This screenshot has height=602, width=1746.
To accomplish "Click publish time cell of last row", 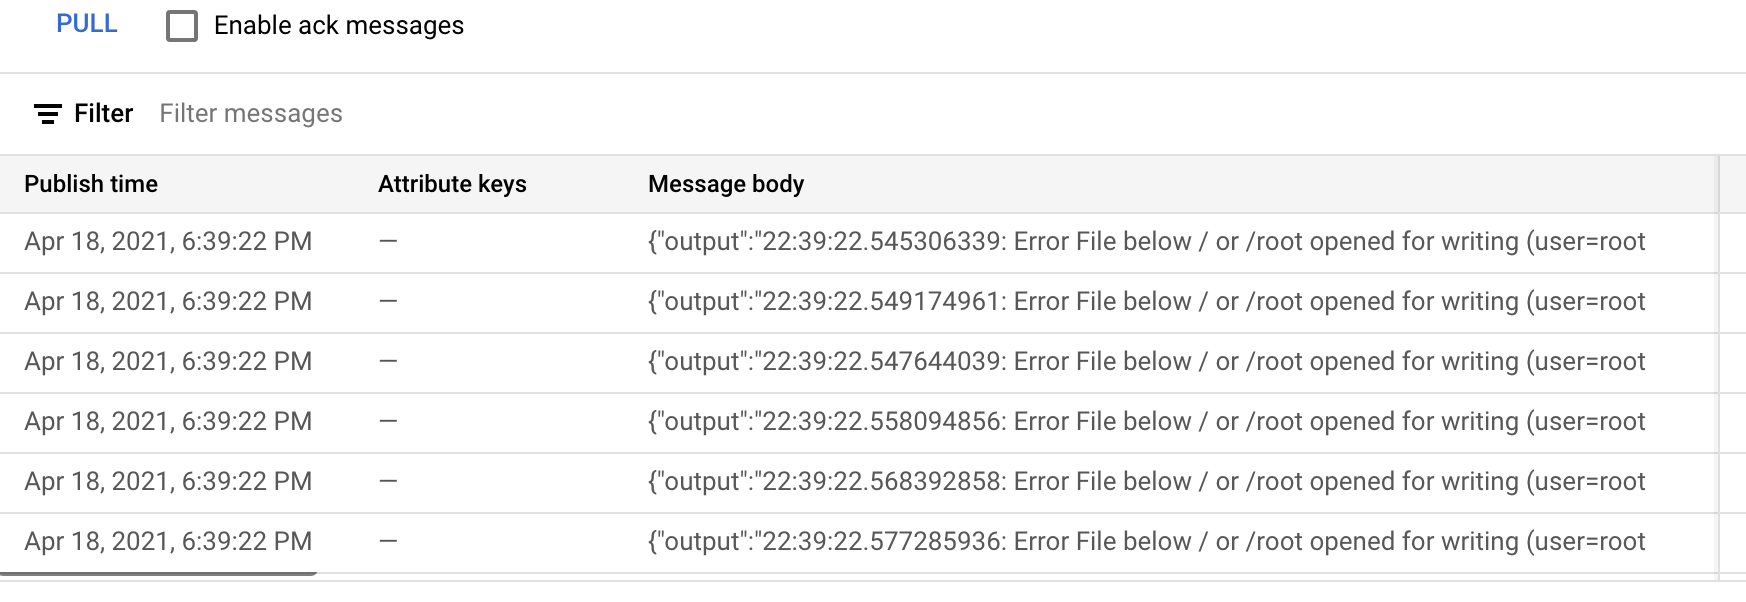I will point(168,542).
